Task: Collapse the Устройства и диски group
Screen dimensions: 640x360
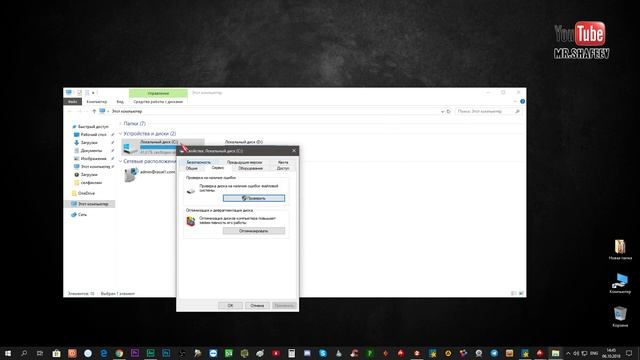Action: (121, 133)
